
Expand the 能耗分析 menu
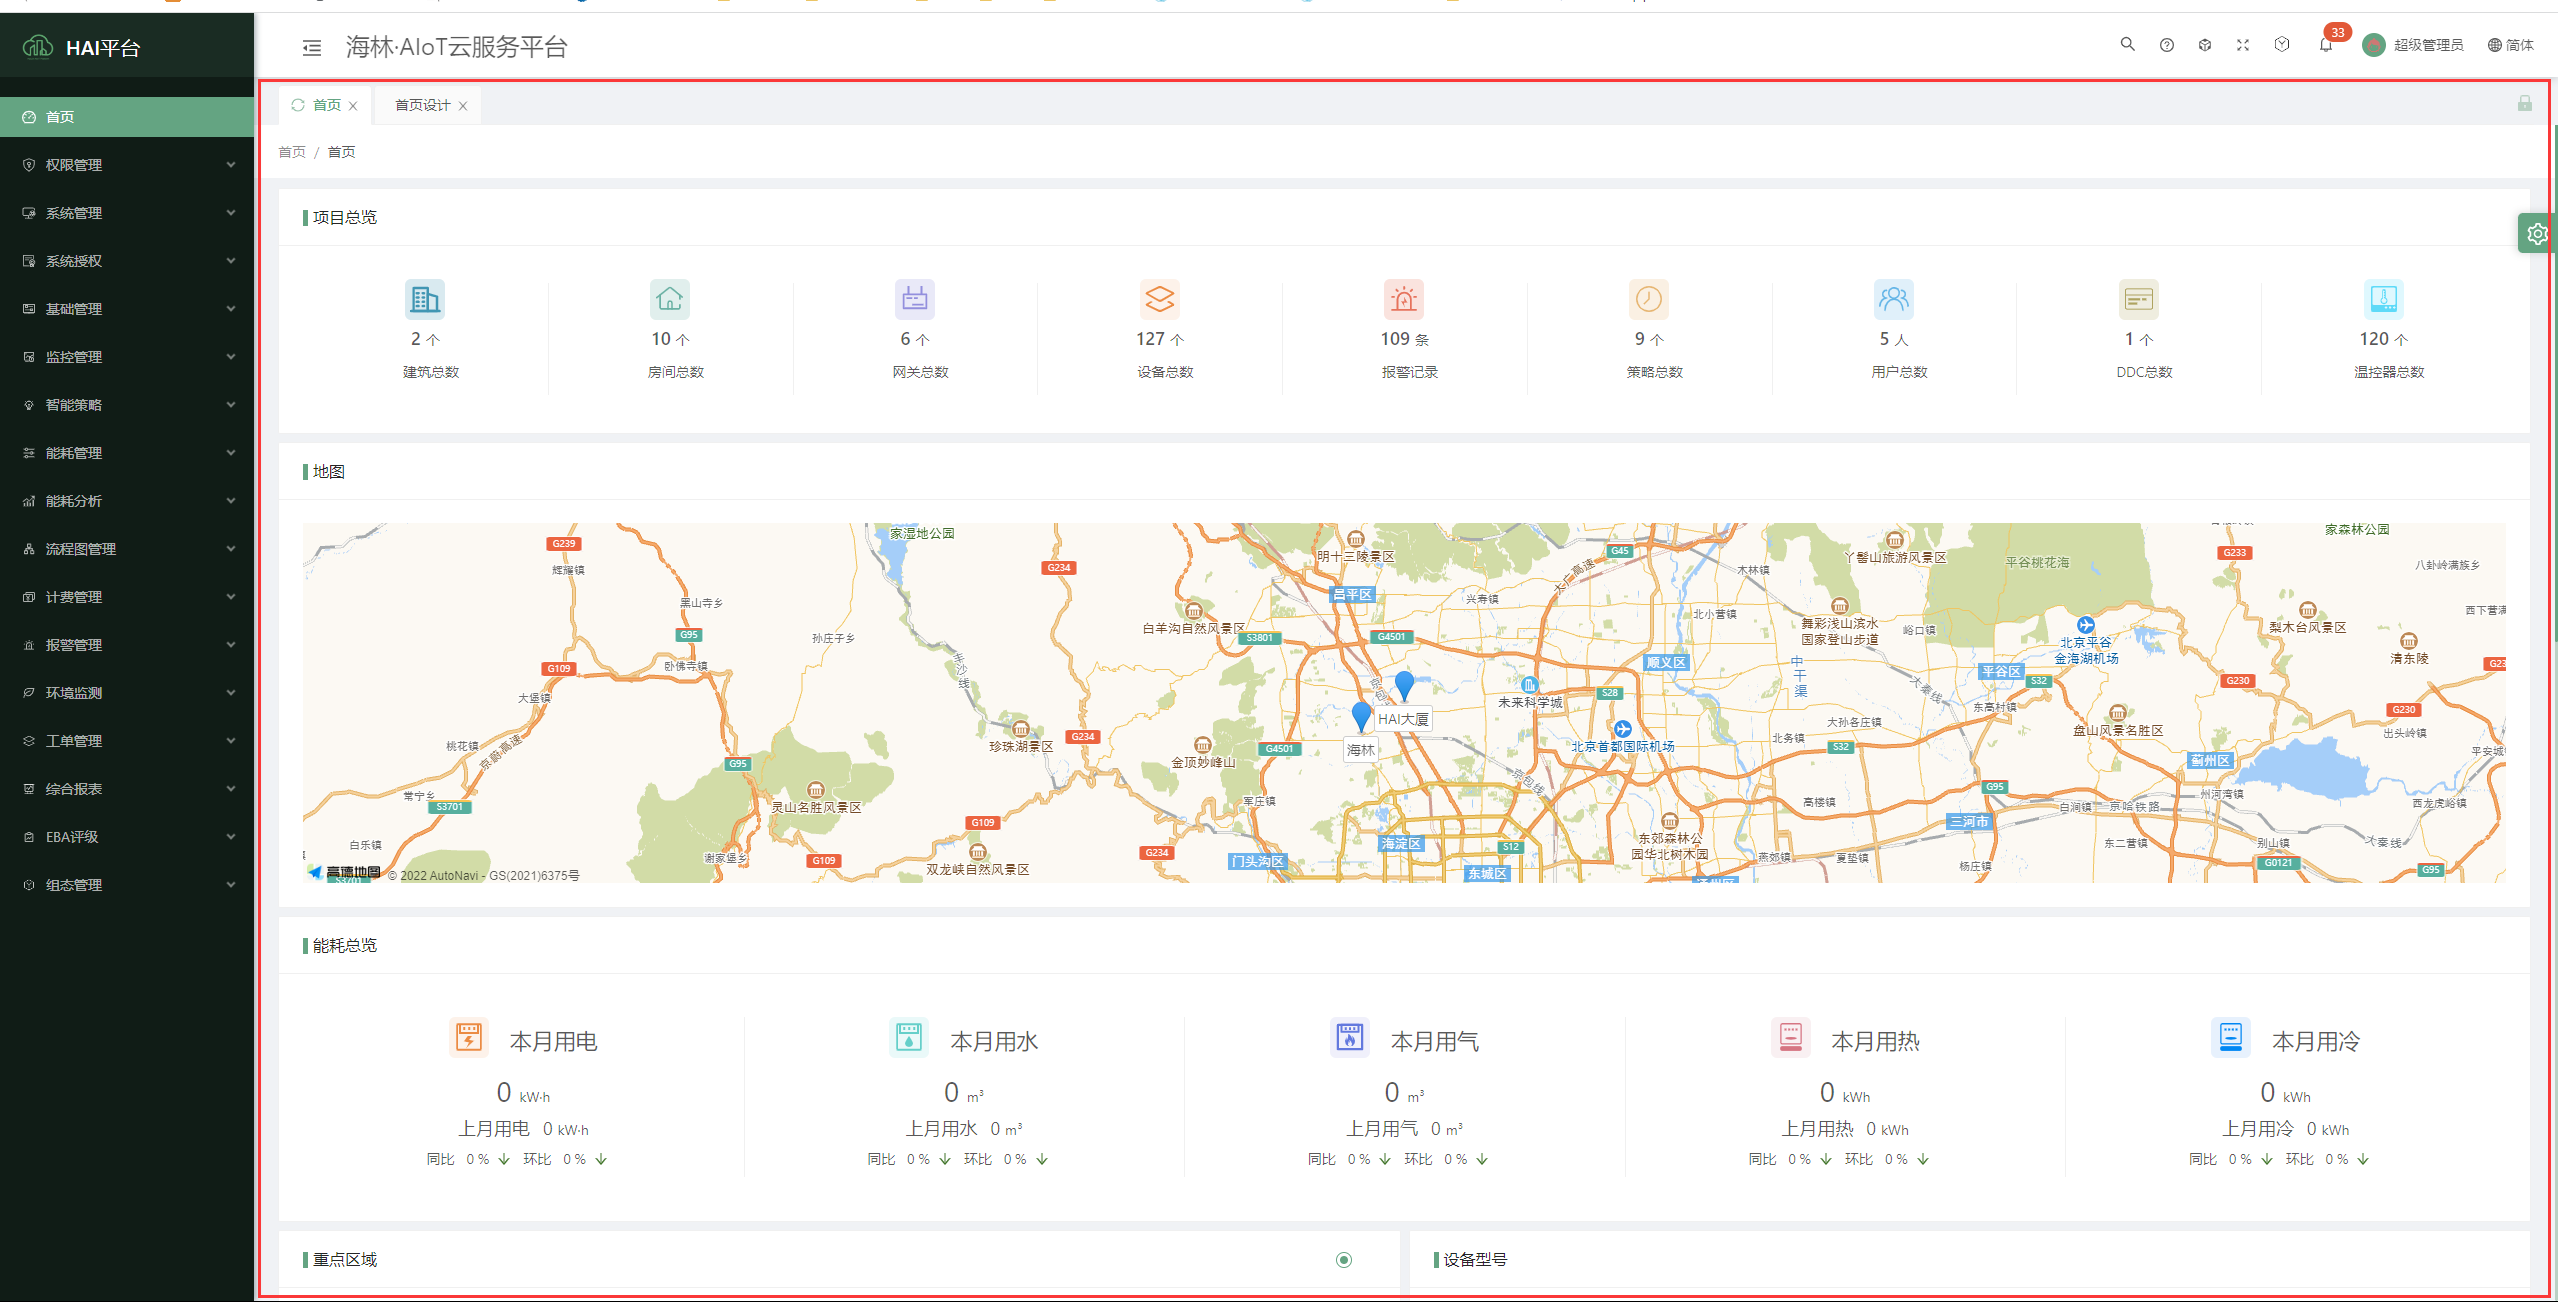pos(127,501)
